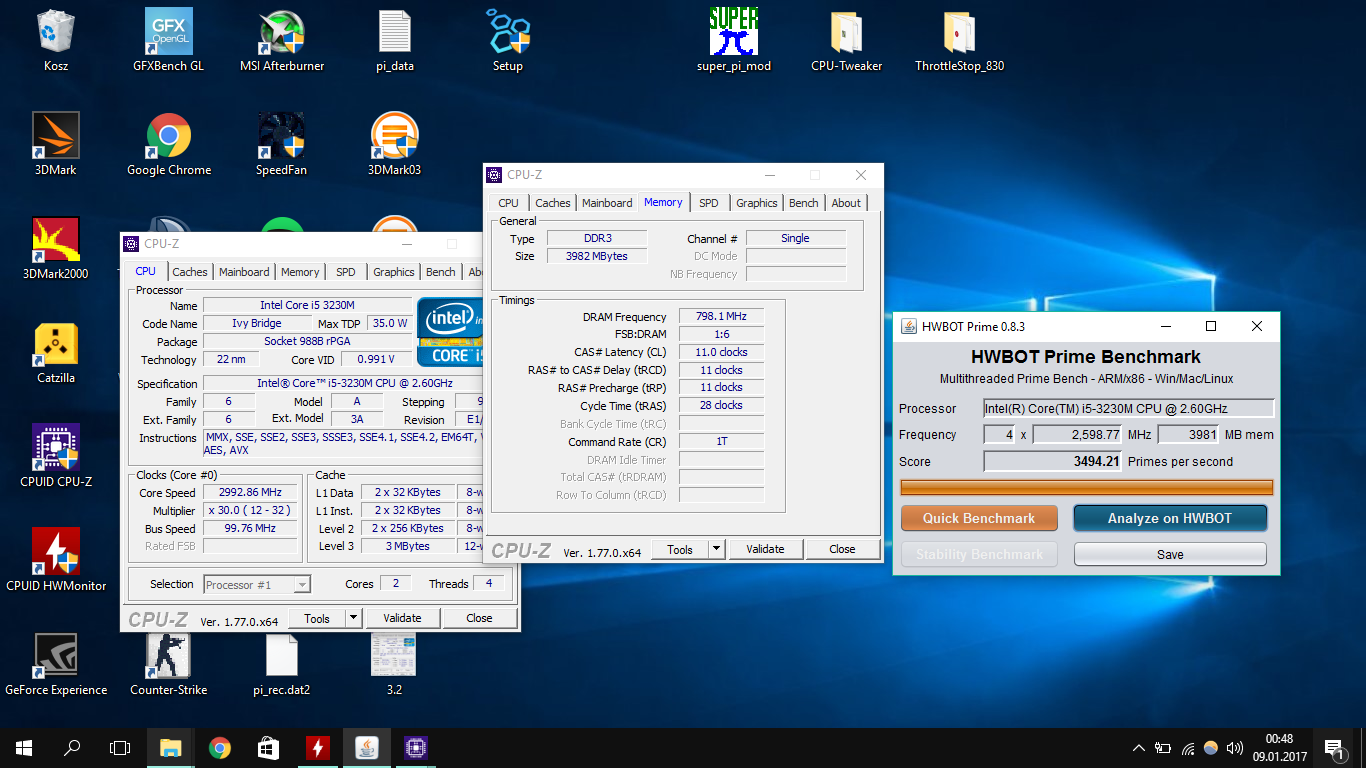Expand Tools dropdown arrow in CPU tab CPU-Z window
The height and width of the screenshot is (768, 1366).
(x=353, y=618)
